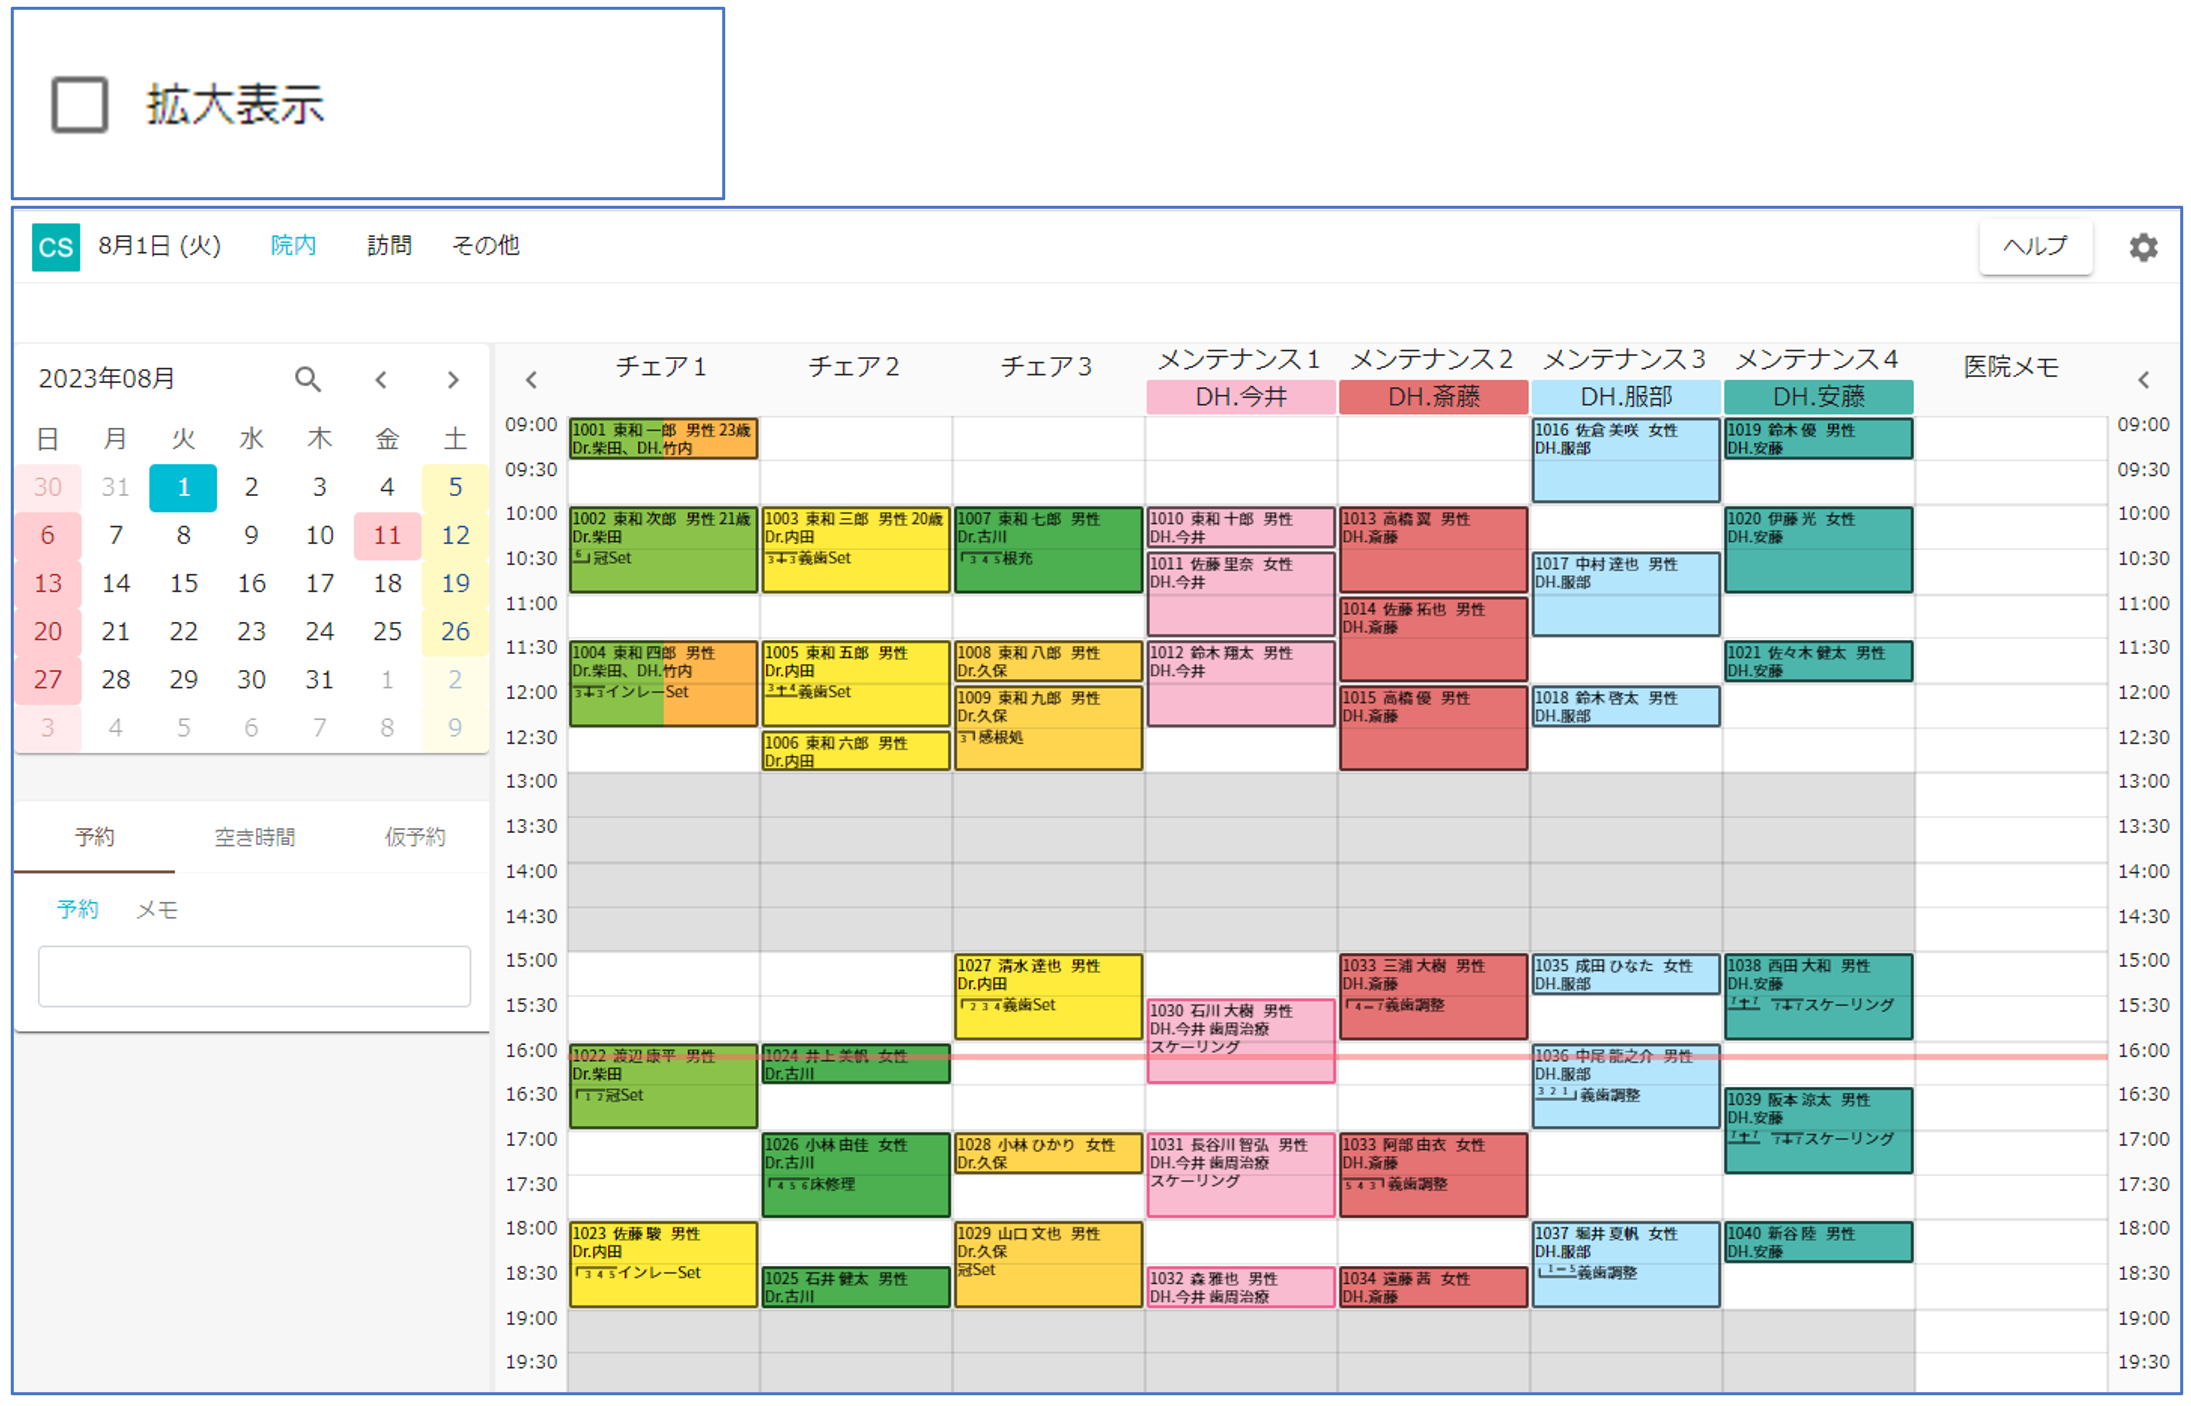Switch to the 訪問 tab
This screenshot has width=2191, height=1406.
(x=389, y=245)
